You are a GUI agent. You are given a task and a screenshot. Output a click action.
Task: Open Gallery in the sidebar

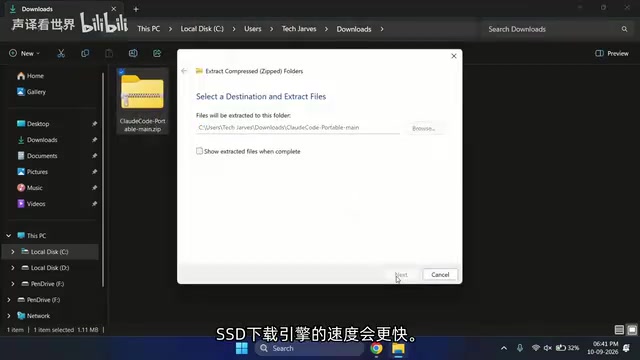pos(31,92)
